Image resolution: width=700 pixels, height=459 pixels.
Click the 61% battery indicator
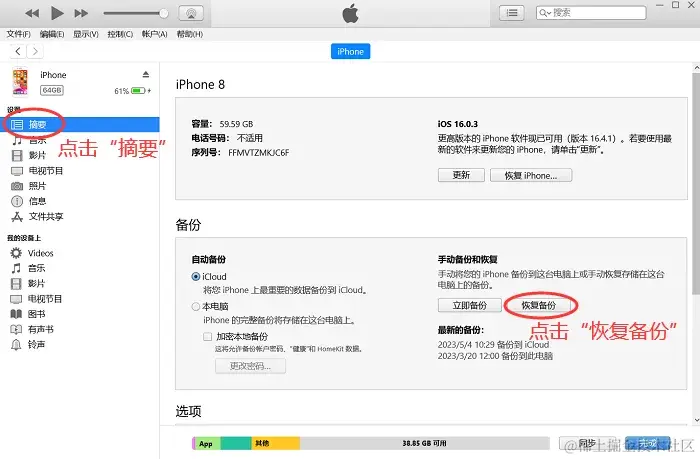tap(133, 91)
